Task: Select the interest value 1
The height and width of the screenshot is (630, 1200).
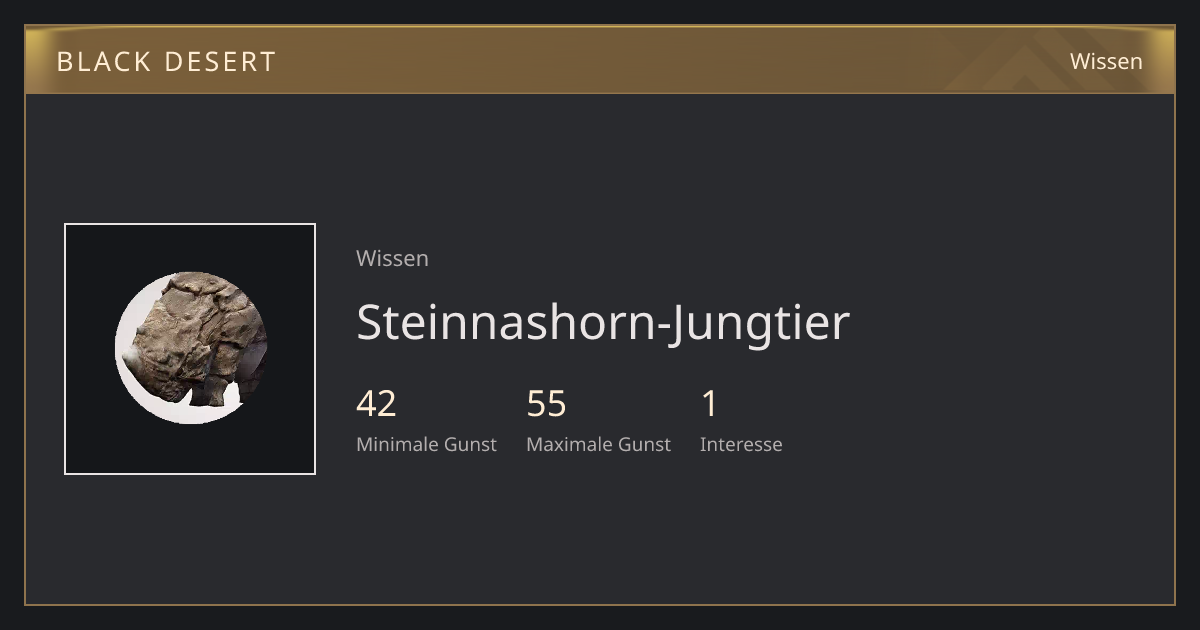Action: tap(709, 404)
